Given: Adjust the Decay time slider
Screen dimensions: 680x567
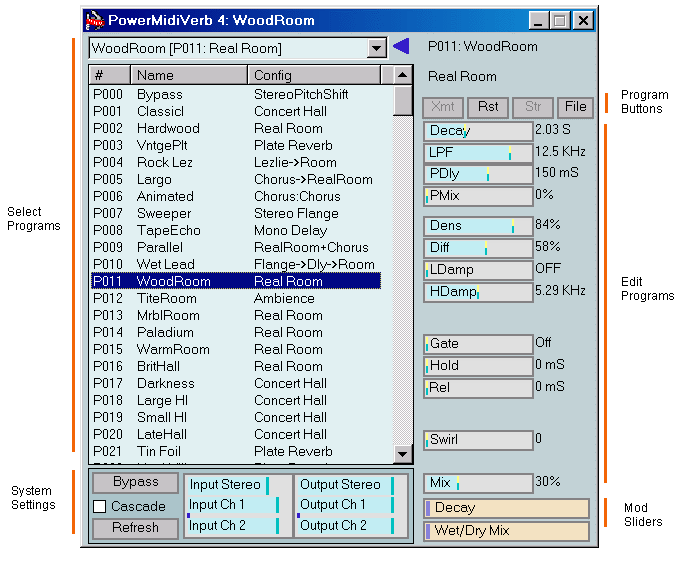Looking at the screenshot, I should [477, 131].
